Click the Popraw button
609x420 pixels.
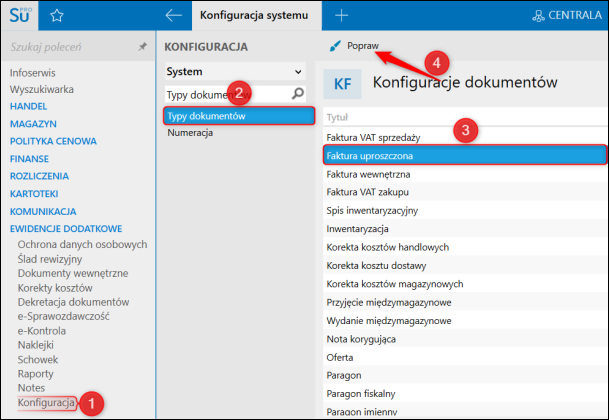pyautogui.click(x=354, y=46)
